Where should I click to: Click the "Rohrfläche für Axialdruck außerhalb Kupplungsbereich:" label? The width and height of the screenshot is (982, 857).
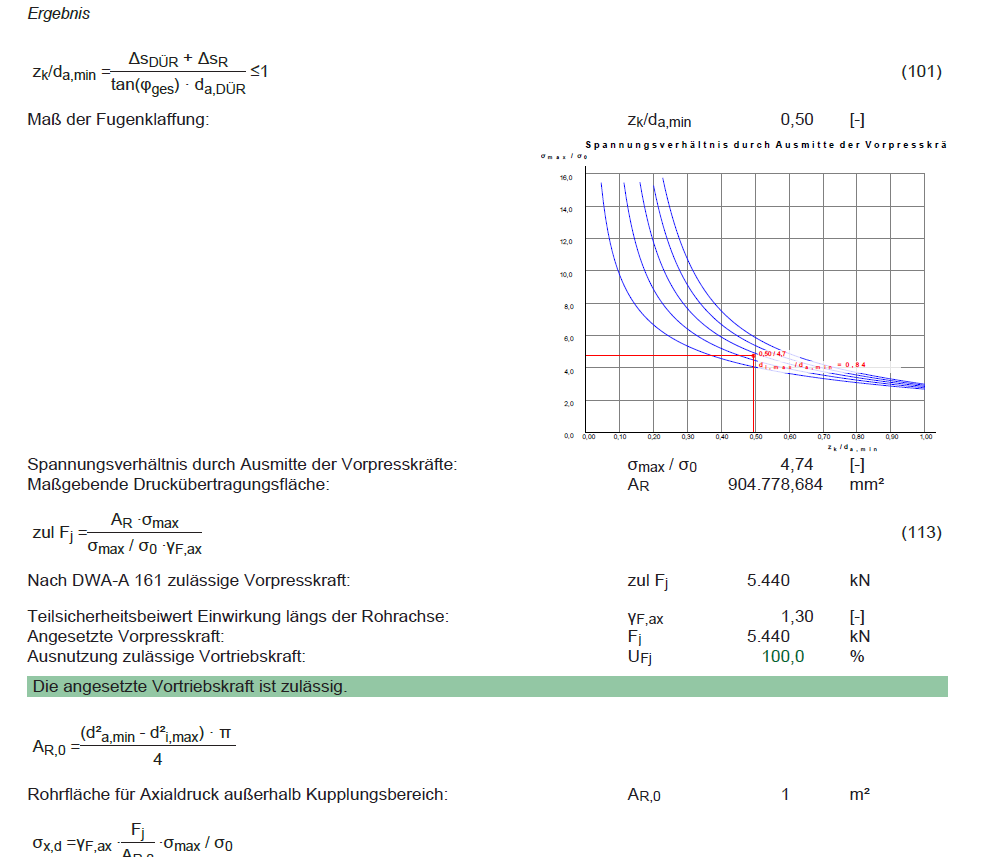(238, 795)
